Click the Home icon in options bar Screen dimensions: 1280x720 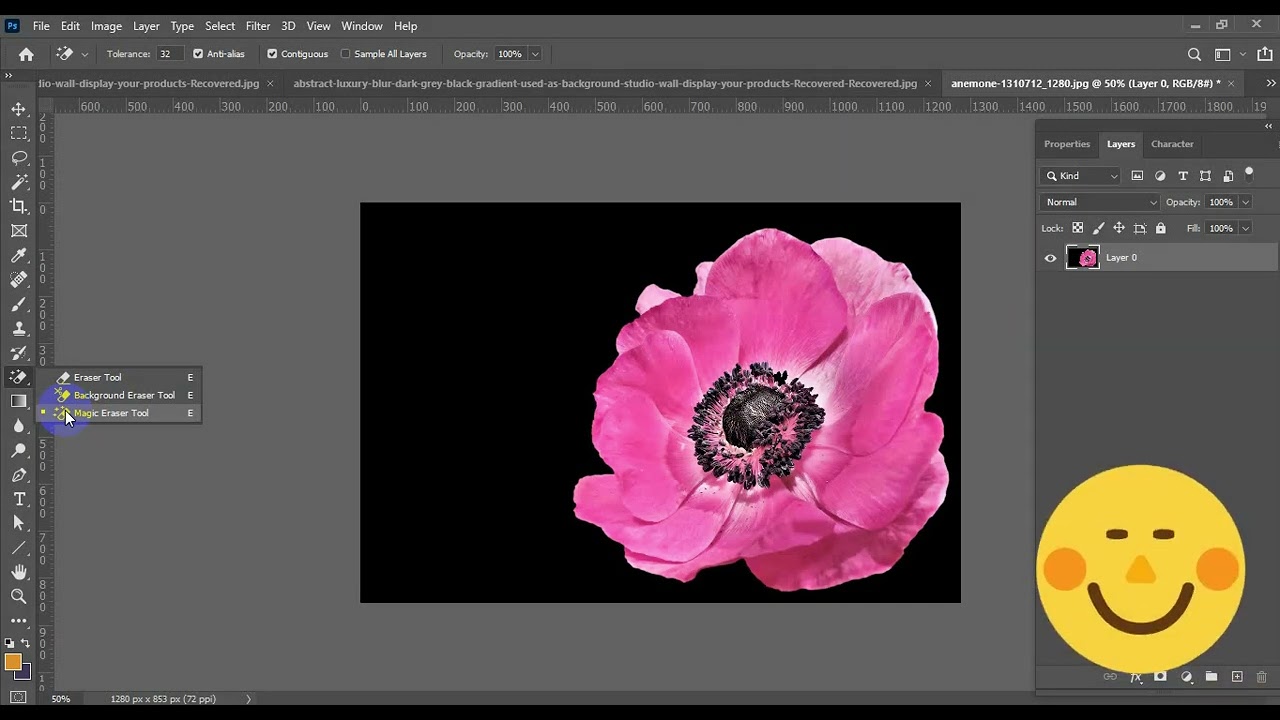tap(26, 54)
